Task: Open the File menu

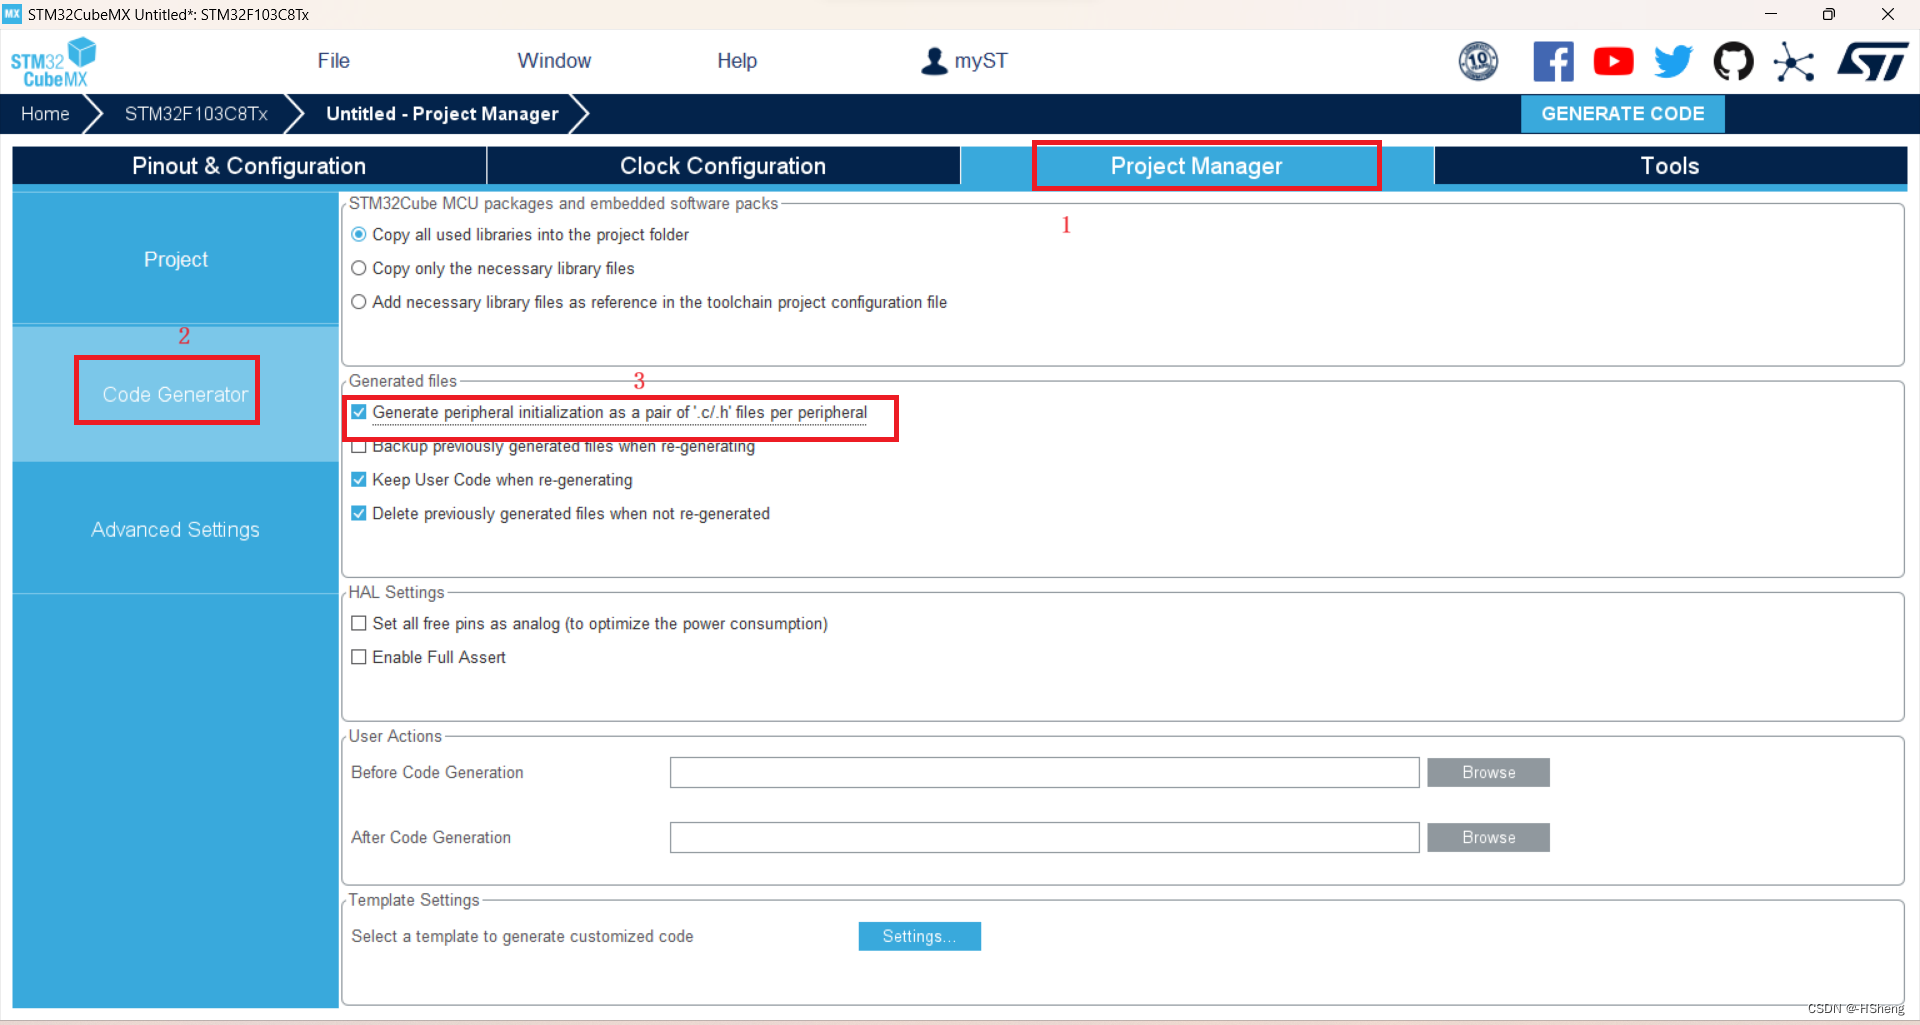Action: pyautogui.click(x=333, y=61)
